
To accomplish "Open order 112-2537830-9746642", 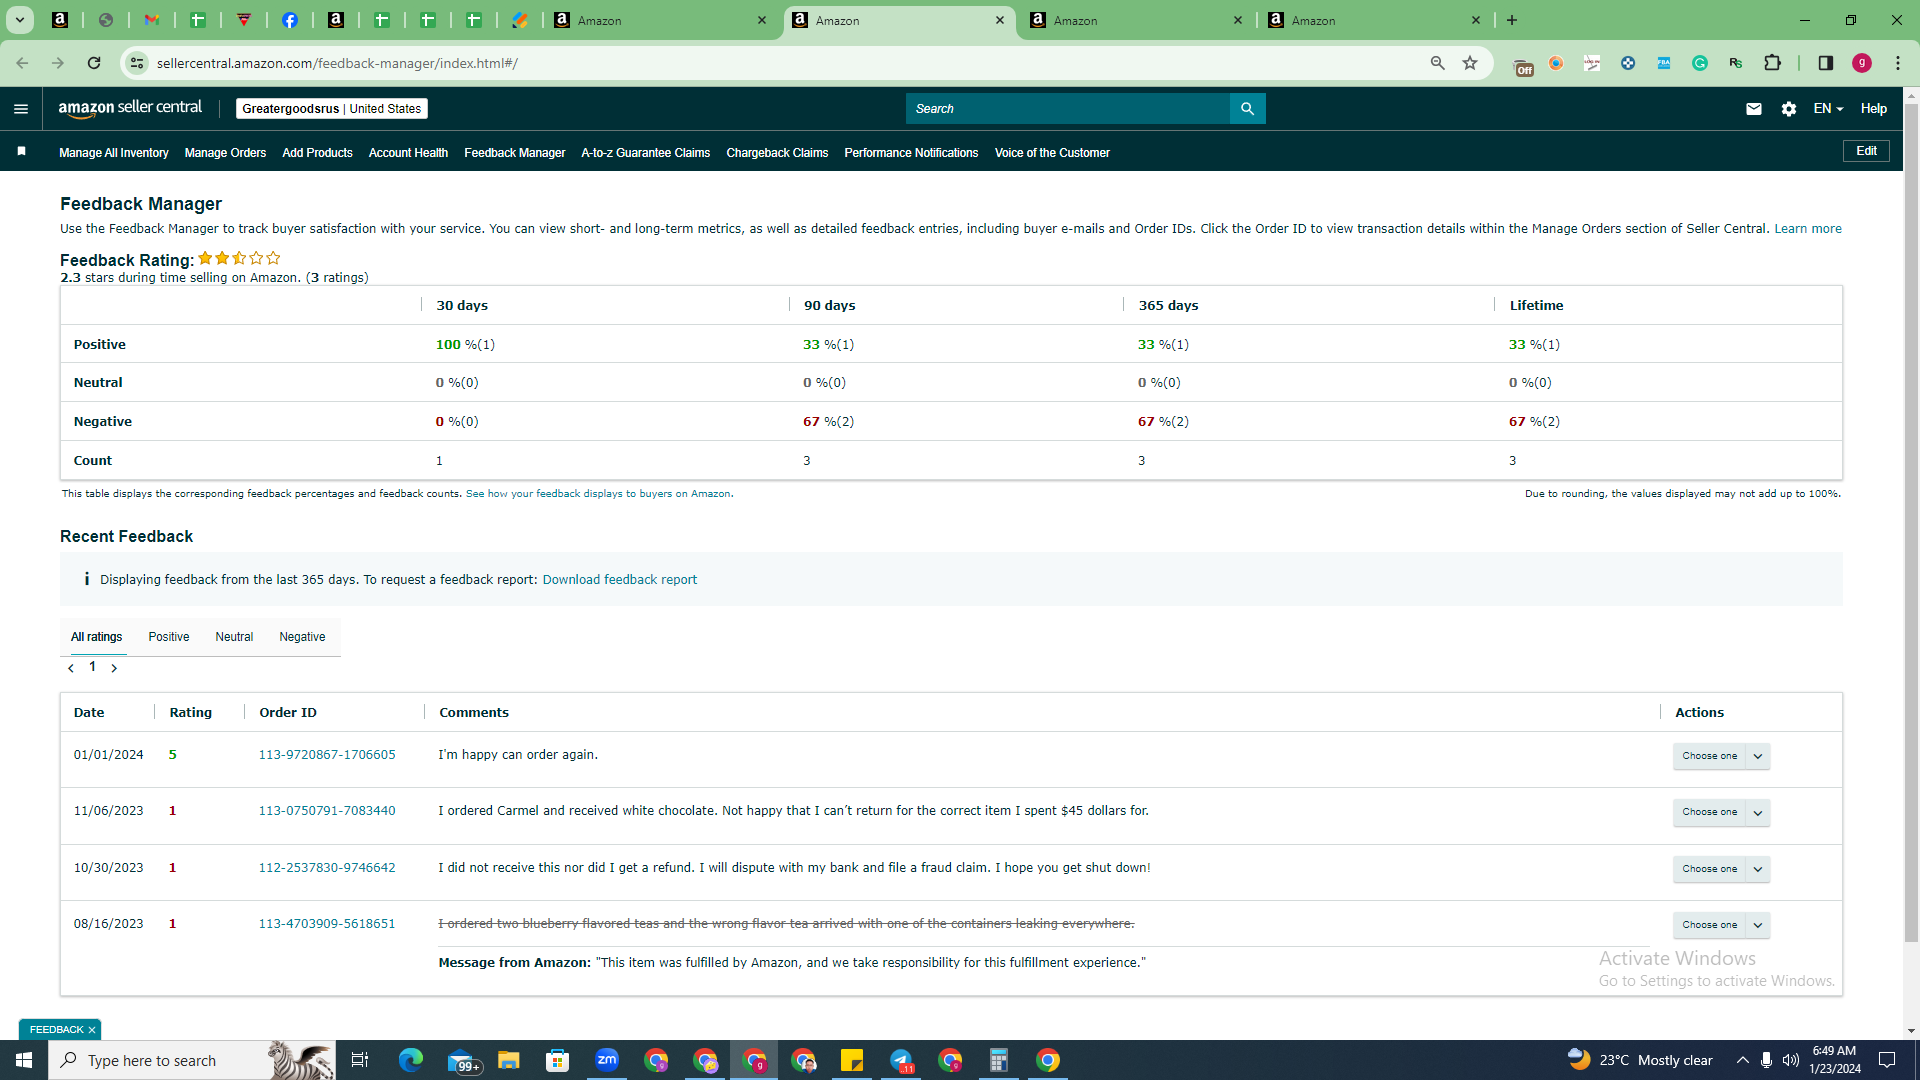I will click(327, 868).
